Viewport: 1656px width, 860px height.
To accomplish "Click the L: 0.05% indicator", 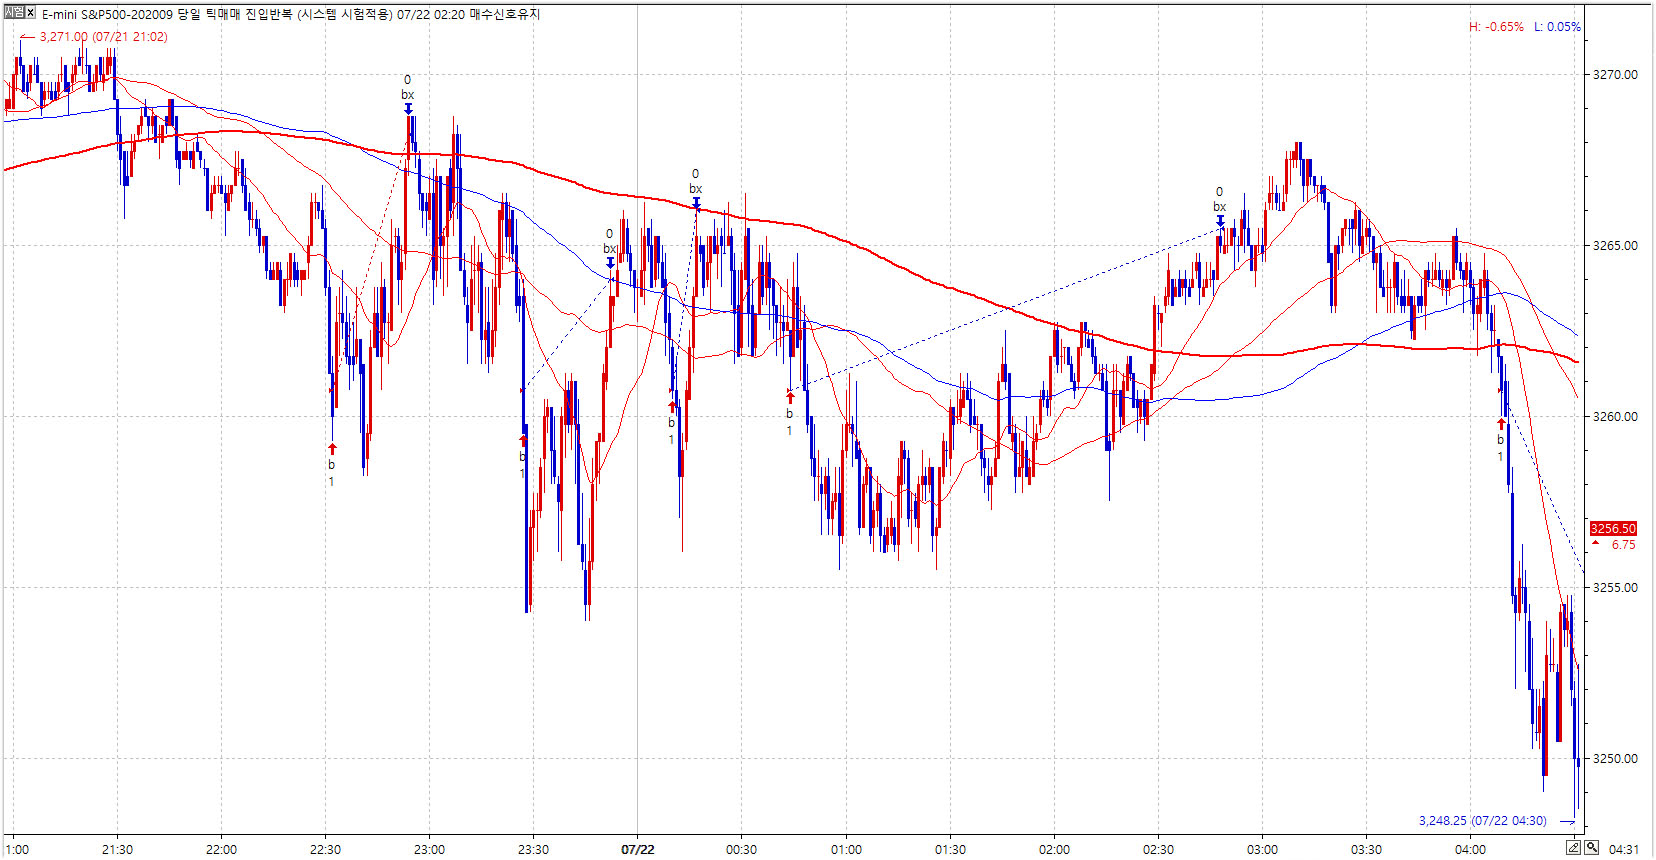I will (x=1557, y=27).
